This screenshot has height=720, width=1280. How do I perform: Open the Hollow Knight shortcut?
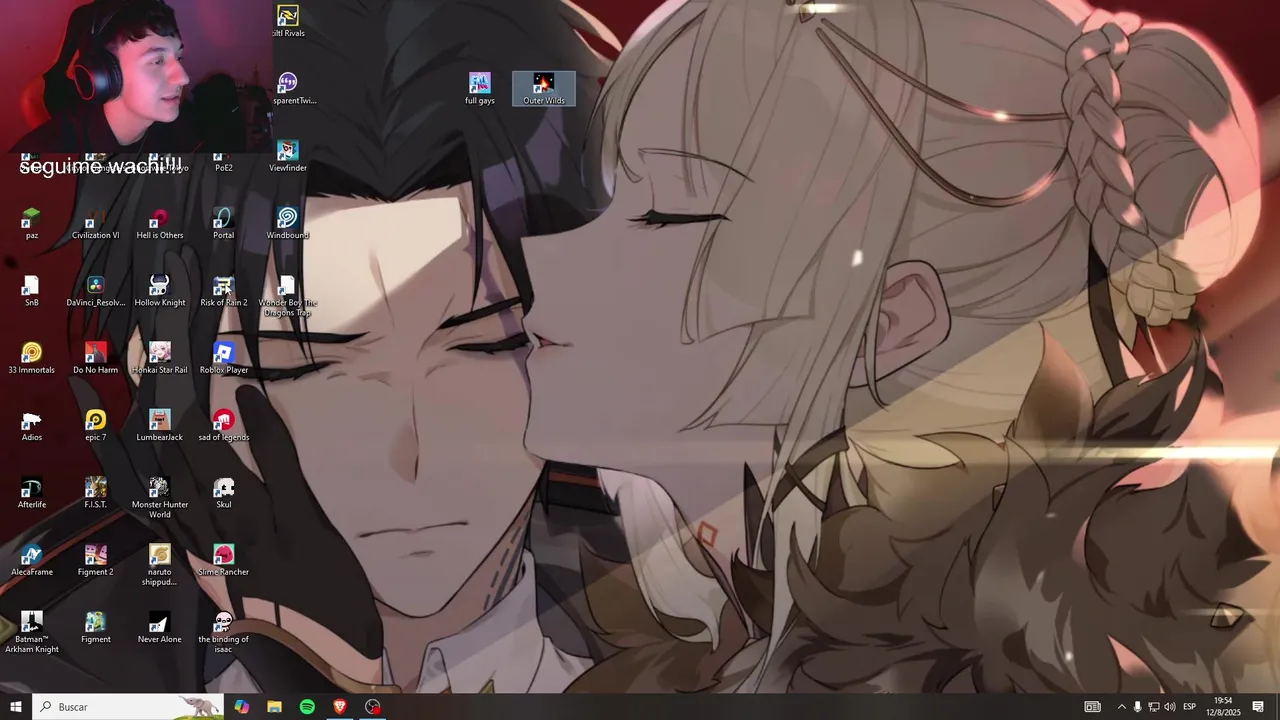point(160,291)
